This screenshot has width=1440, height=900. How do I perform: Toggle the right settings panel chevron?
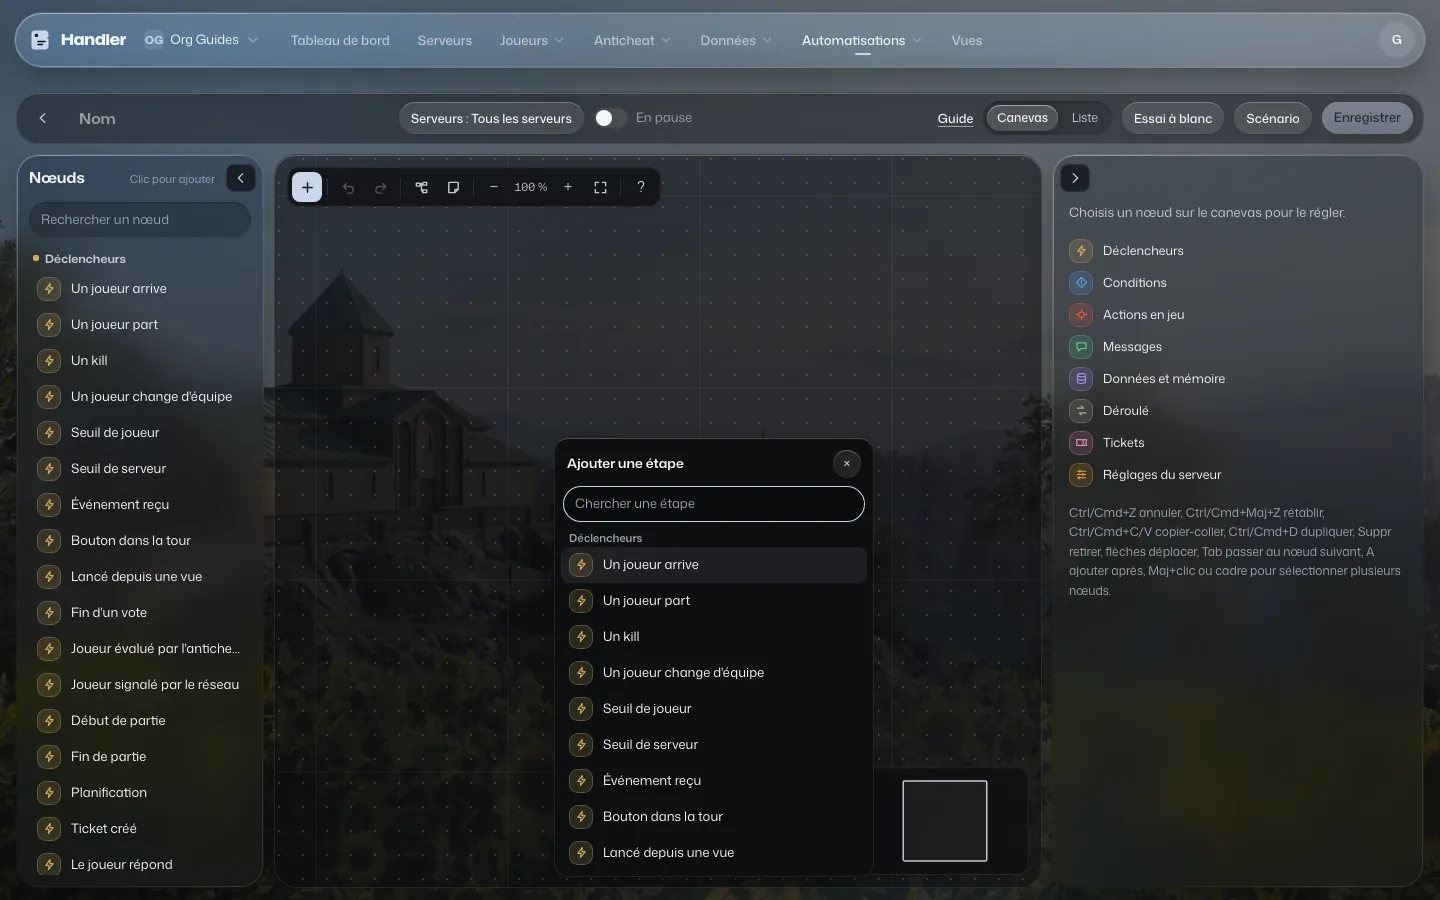(x=1075, y=178)
